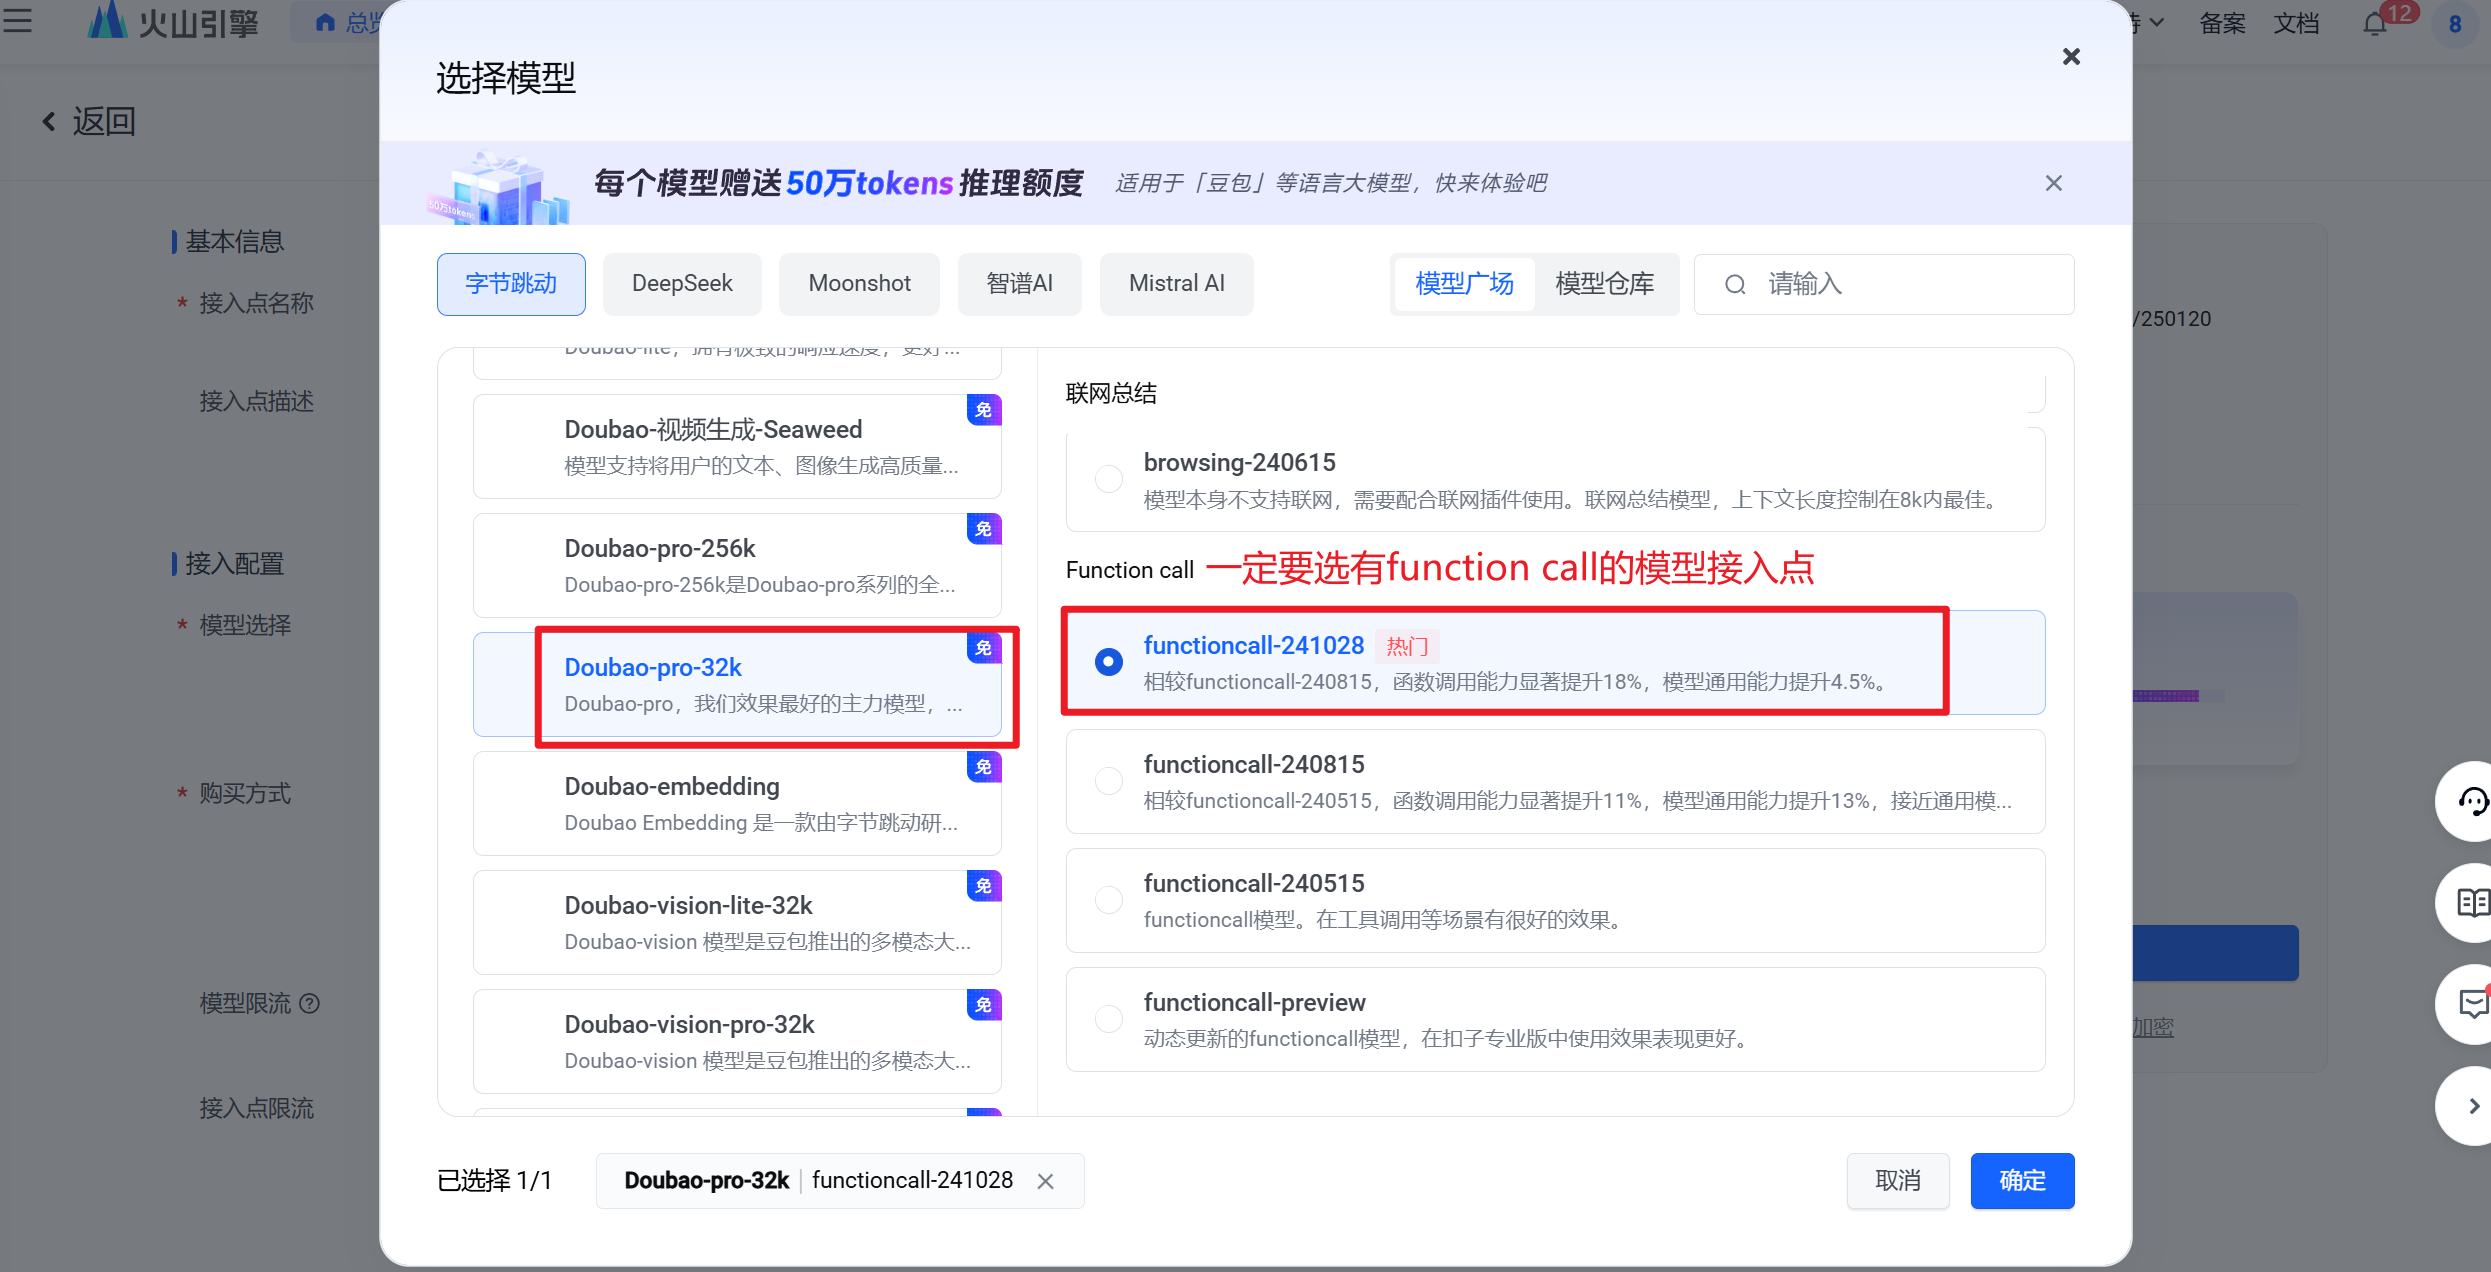The width and height of the screenshot is (2491, 1272).
Task: Choose the Doubao-vision-pro-32k model card
Action: tap(737, 1042)
